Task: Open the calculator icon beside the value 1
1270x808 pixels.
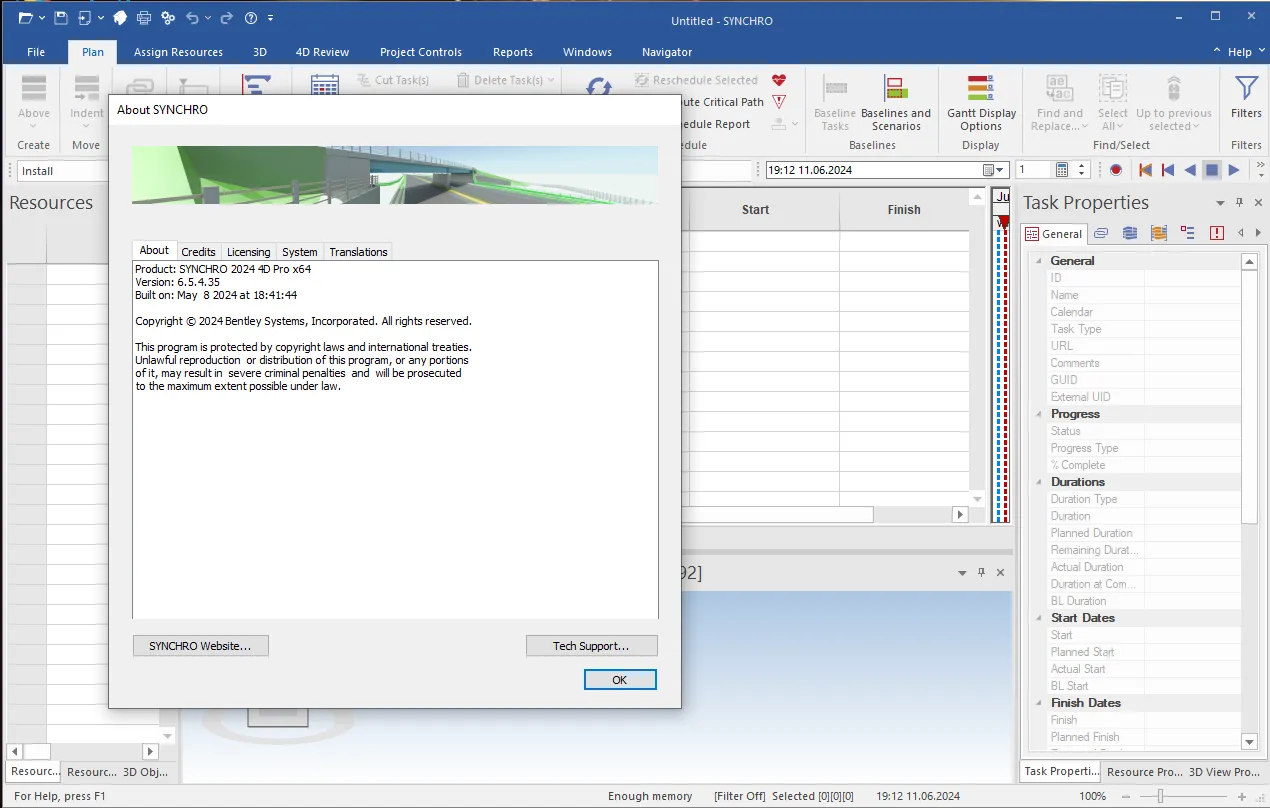Action: click(1061, 170)
